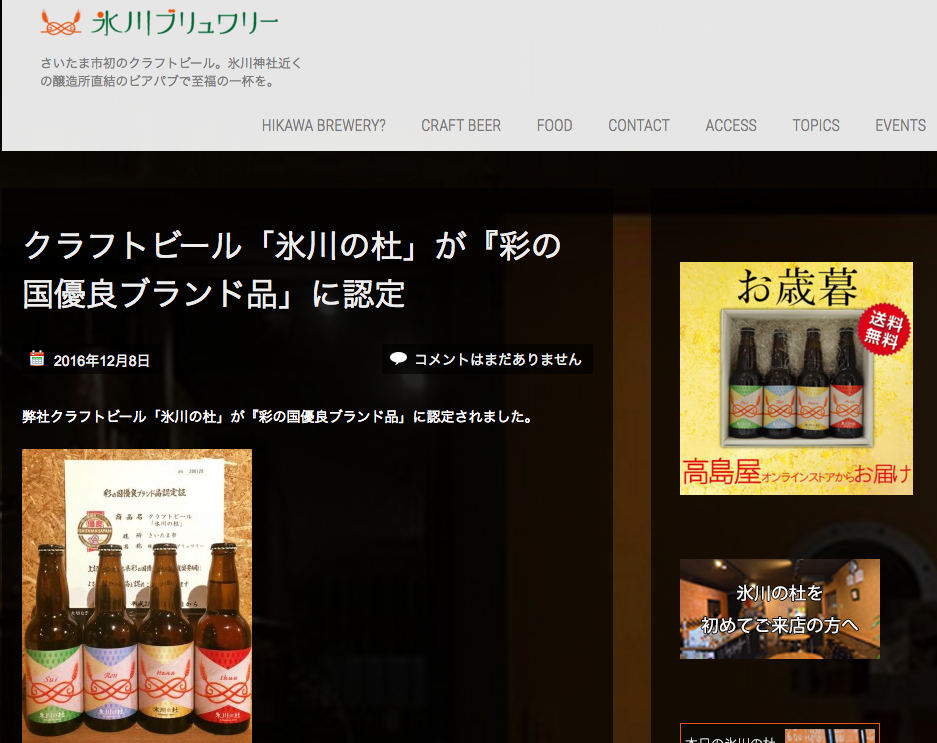This screenshot has width=937, height=743.
Task: Select the 2016年12月8日 post date
Action: pyautogui.click(x=101, y=360)
